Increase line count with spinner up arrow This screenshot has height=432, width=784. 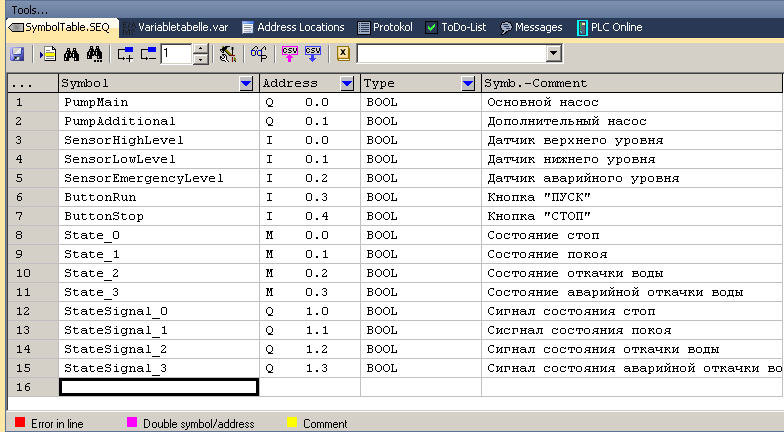tap(201, 48)
